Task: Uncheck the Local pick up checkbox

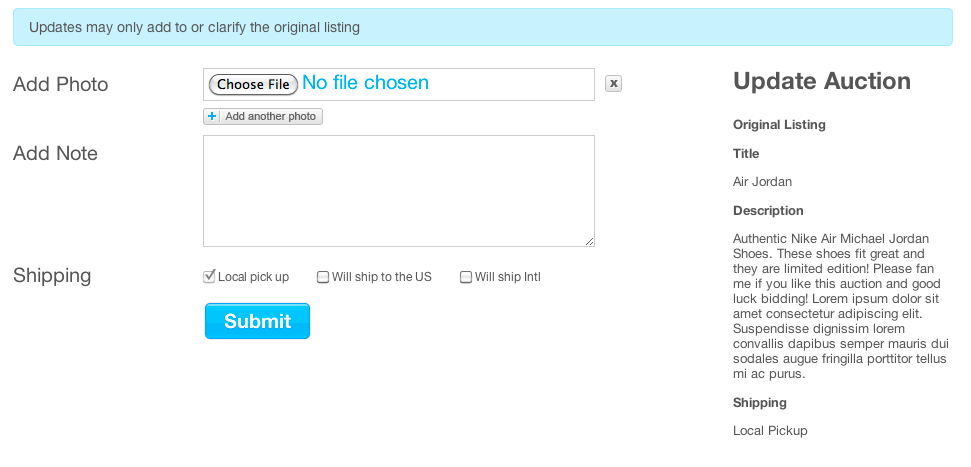Action: coord(210,277)
